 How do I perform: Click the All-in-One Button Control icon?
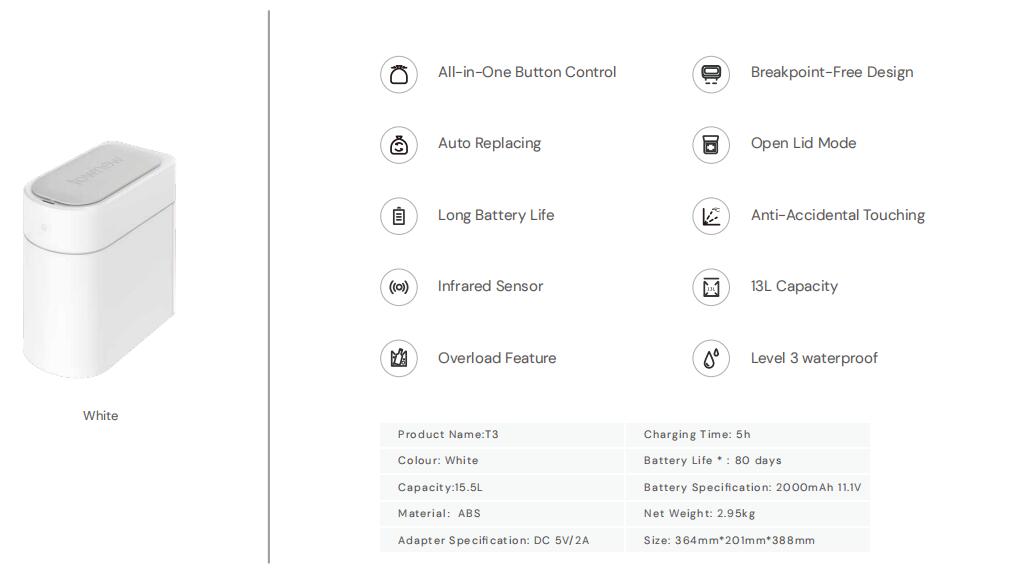click(398, 74)
